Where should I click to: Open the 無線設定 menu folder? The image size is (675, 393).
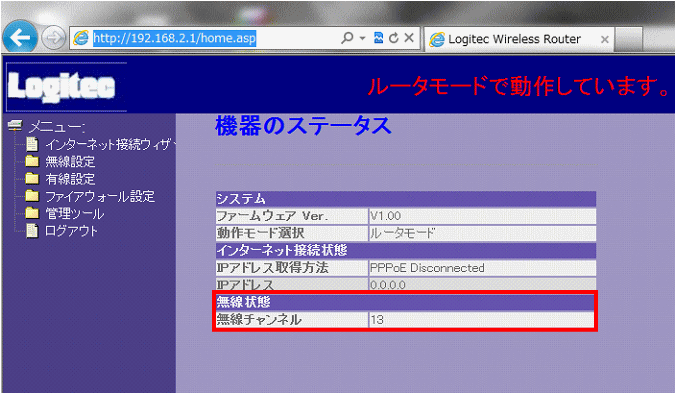[x=70, y=161]
